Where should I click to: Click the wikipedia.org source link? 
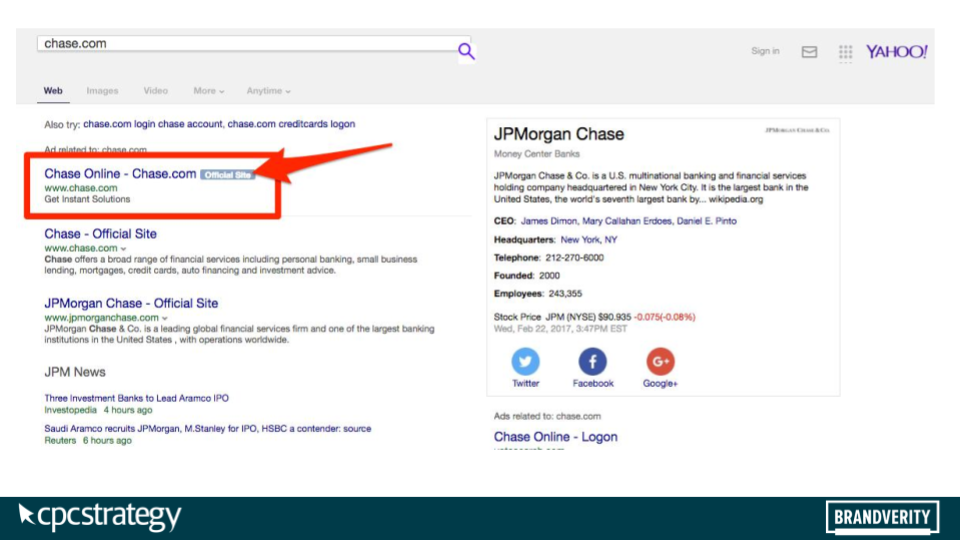(736, 199)
